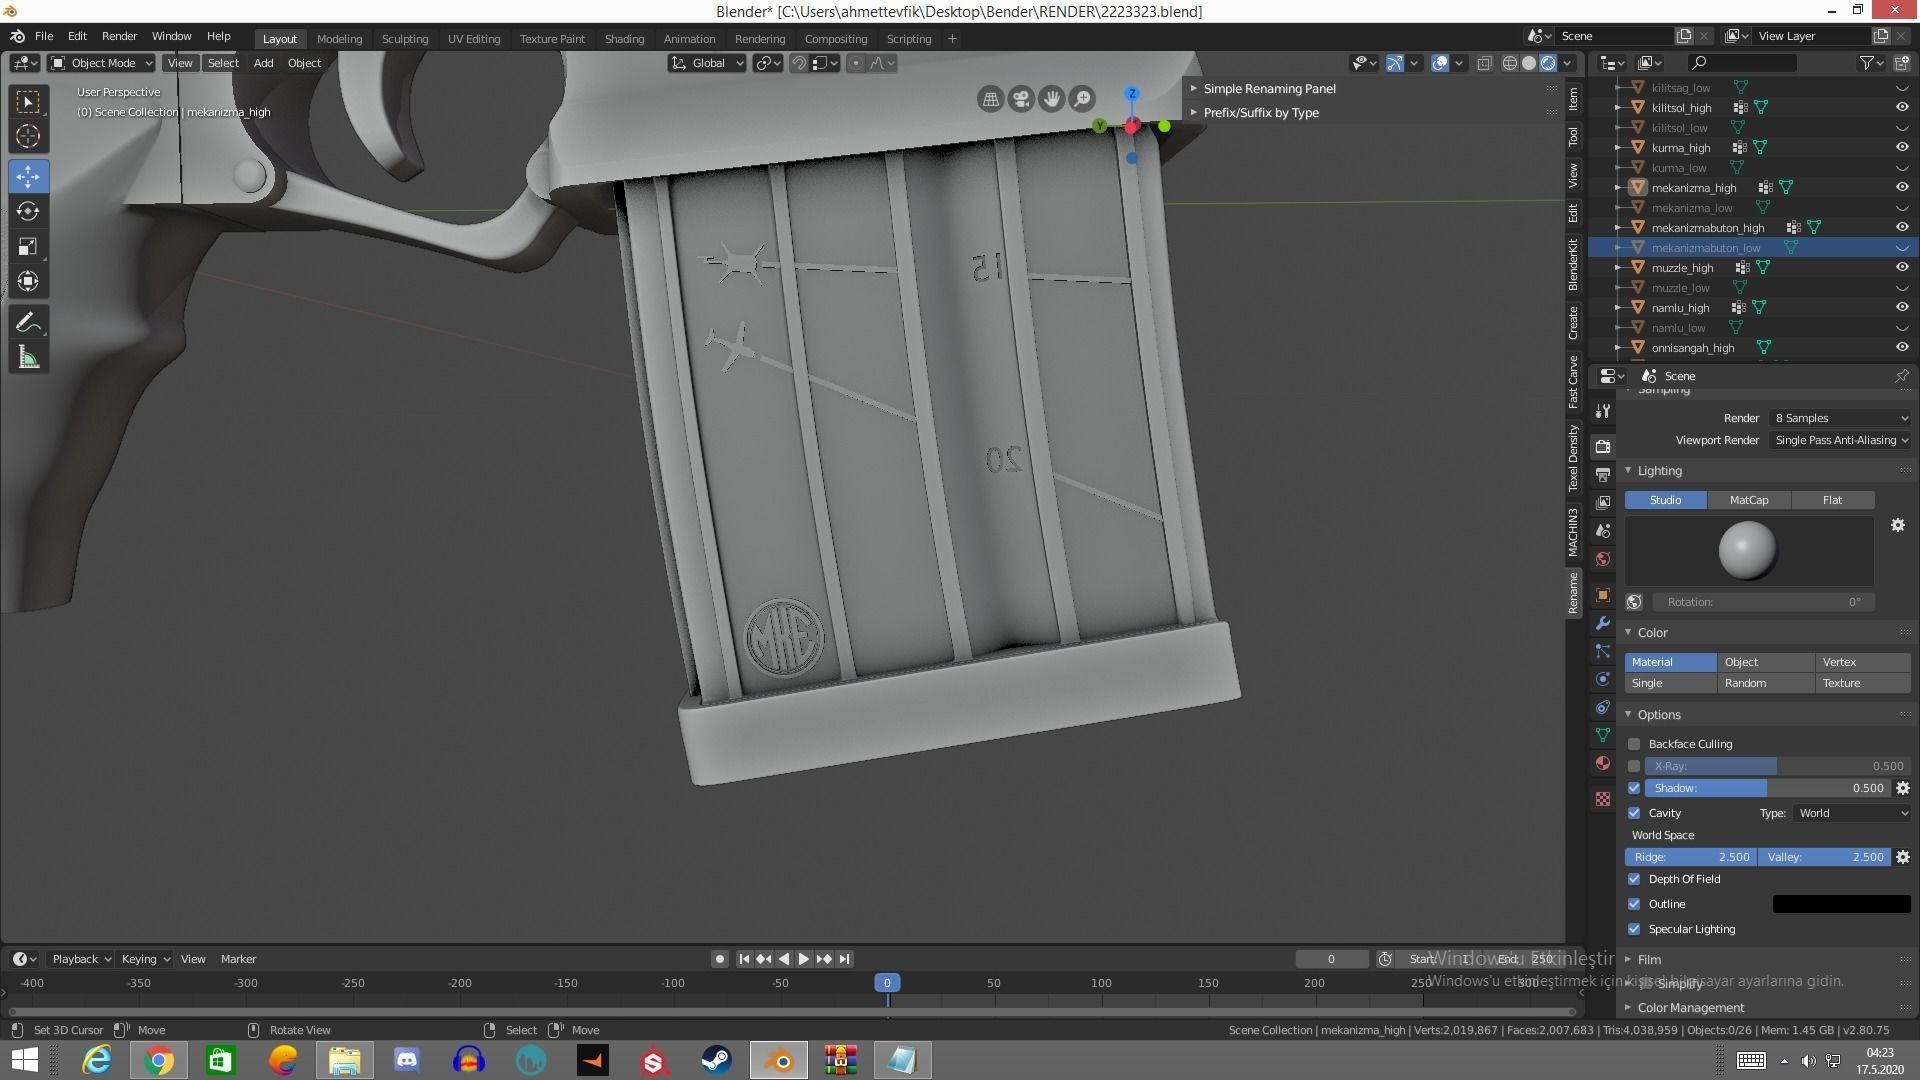Hide mekanizma_high in the outliner
Image resolution: width=1920 pixels, height=1080 pixels.
point(1902,187)
